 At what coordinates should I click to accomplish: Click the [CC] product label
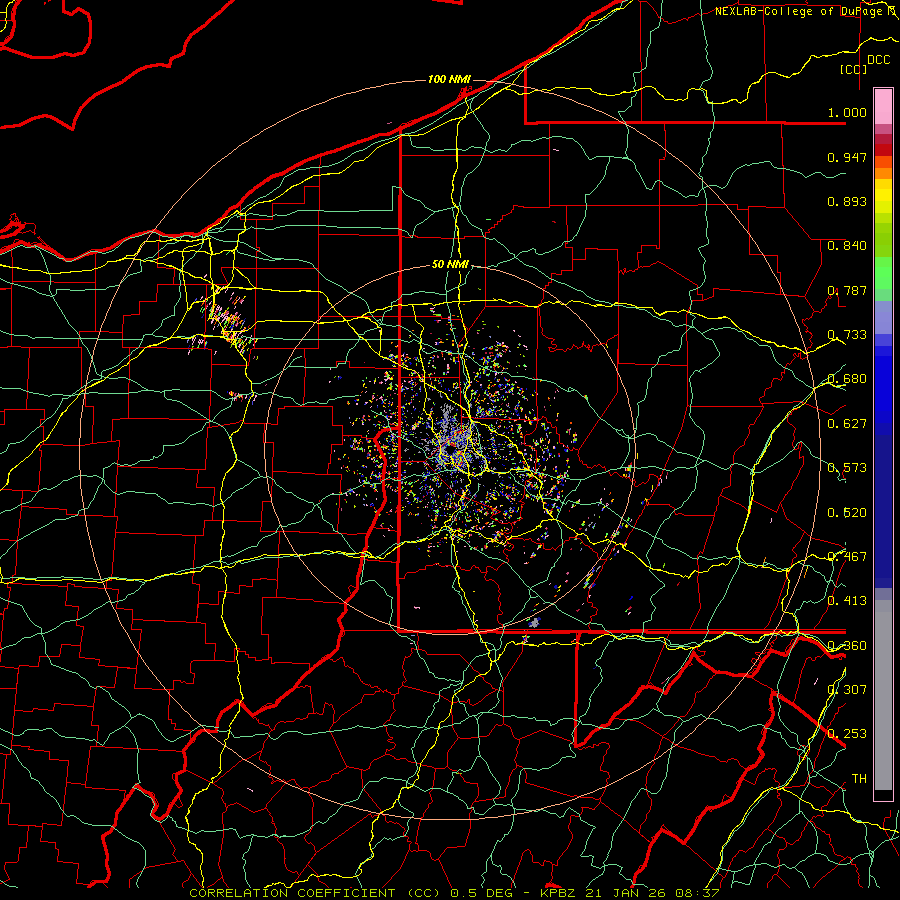pyautogui.click(x=853, y=69)
